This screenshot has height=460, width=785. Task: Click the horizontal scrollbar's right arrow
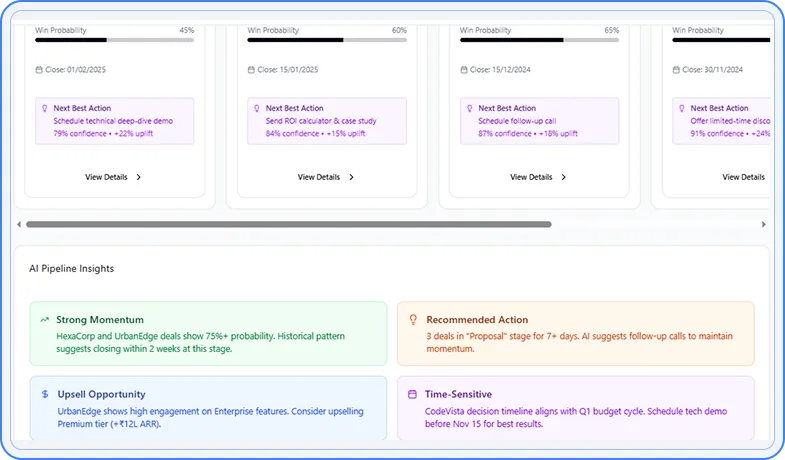point(764,224)
